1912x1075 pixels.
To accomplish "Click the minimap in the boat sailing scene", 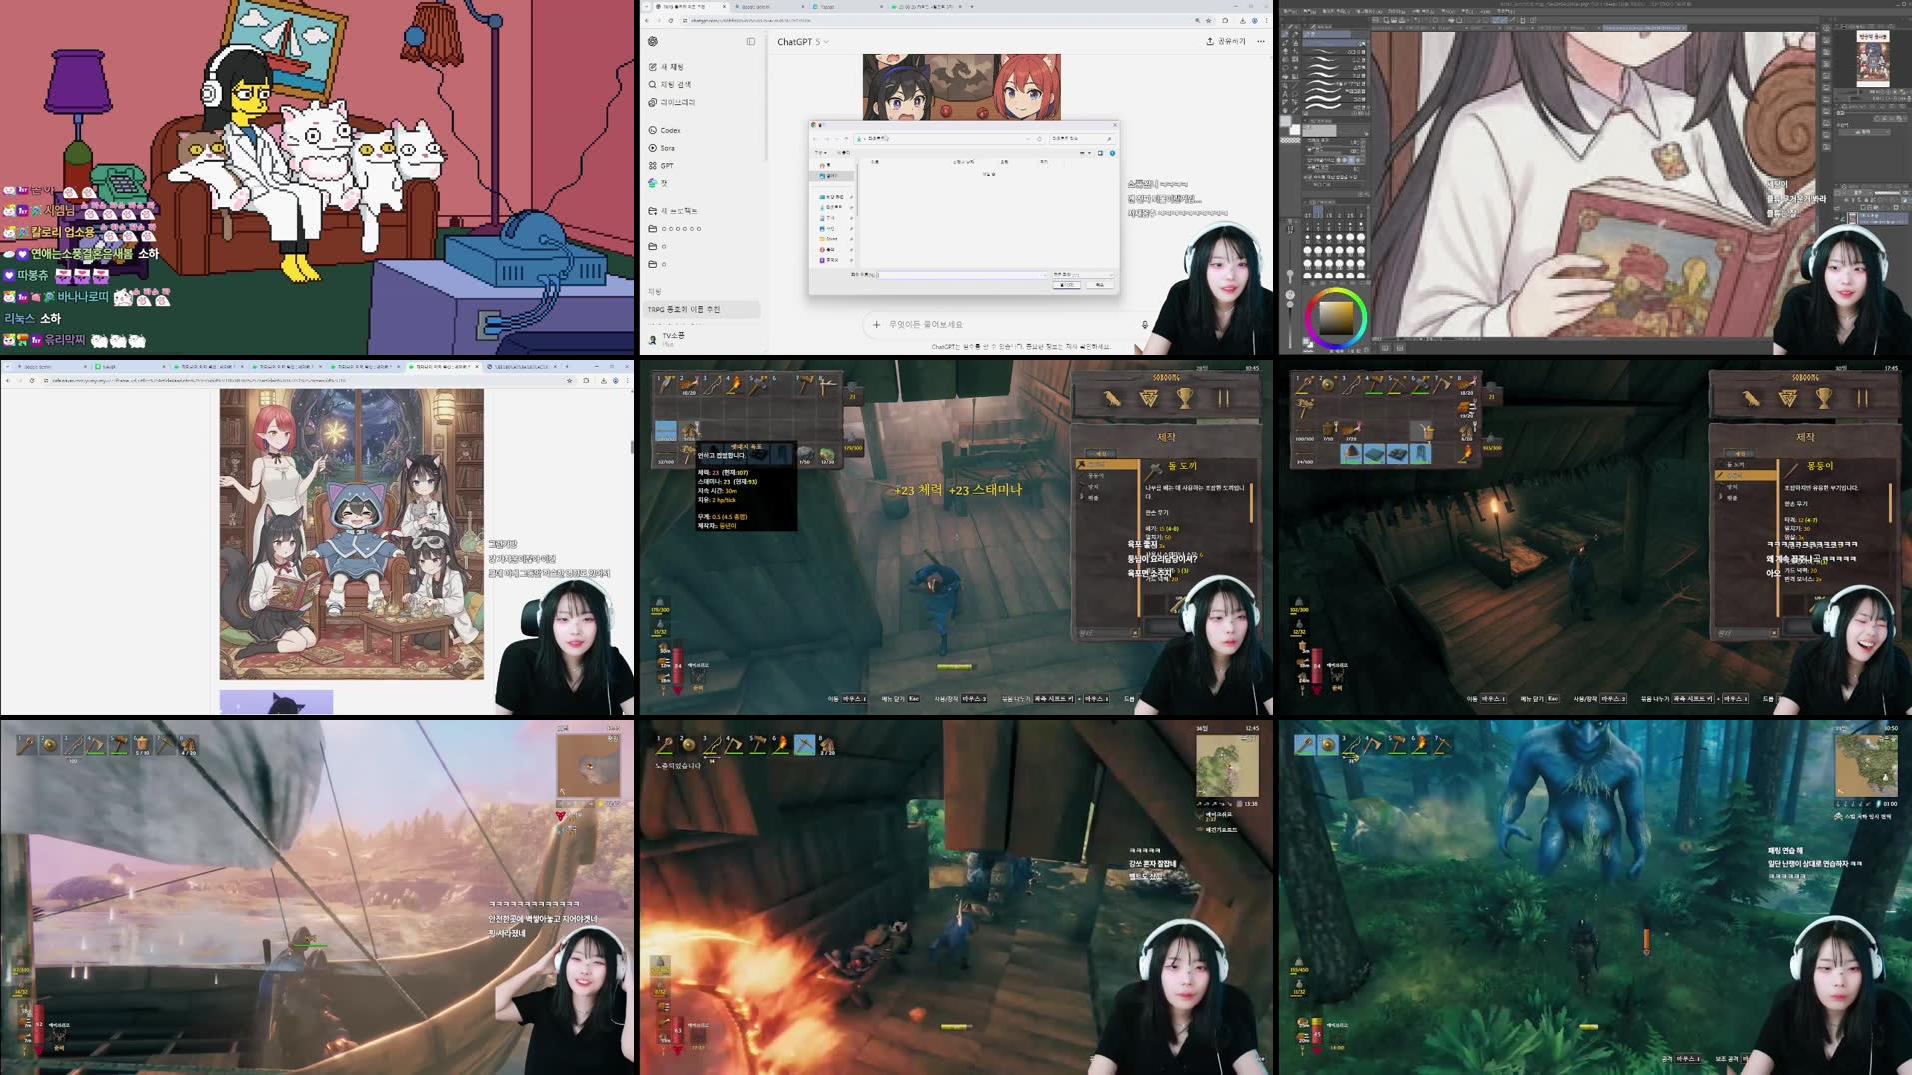I will [x=588, y=767].
